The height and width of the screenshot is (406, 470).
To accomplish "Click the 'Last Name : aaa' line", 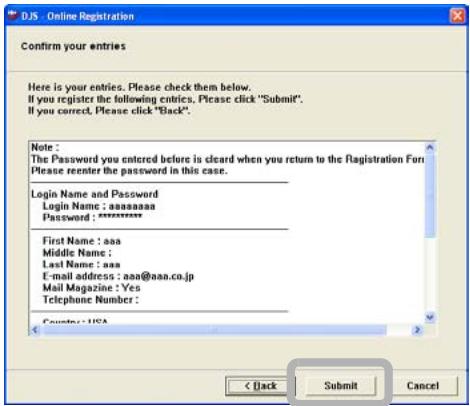I will coord(81,264).
